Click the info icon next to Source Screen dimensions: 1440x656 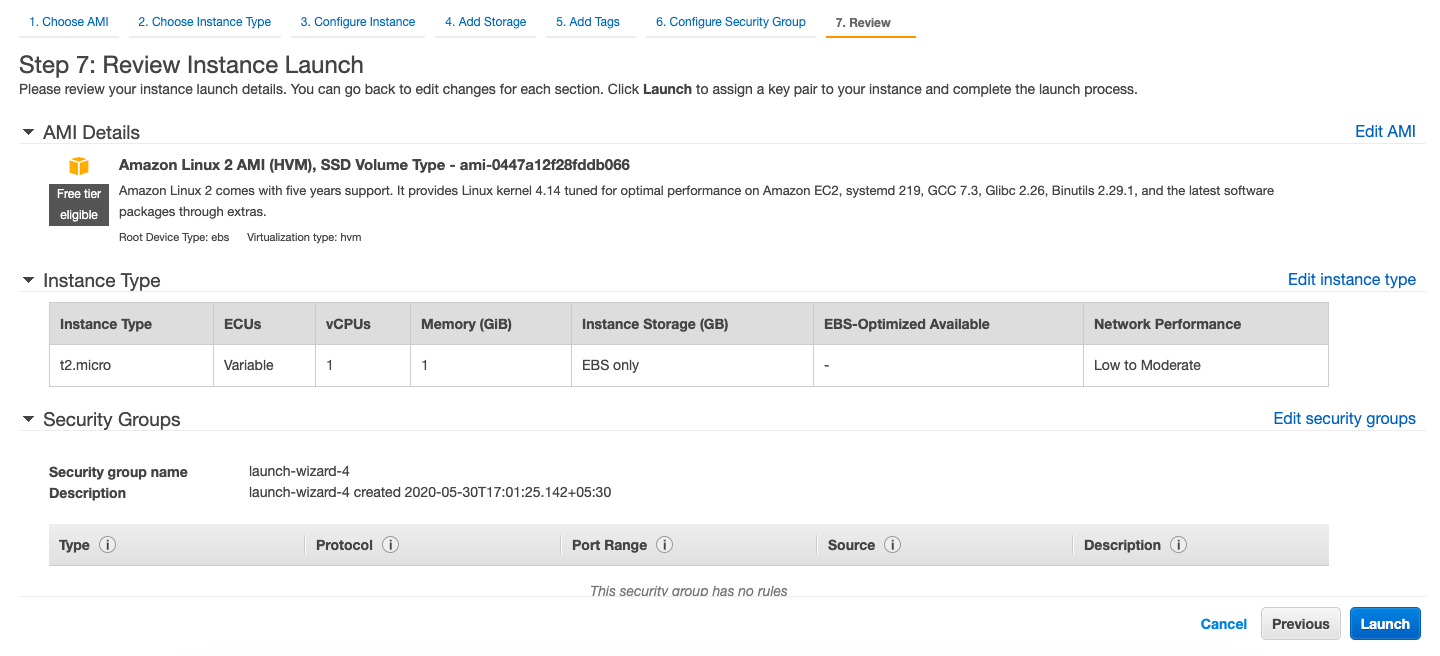point(893,545)
